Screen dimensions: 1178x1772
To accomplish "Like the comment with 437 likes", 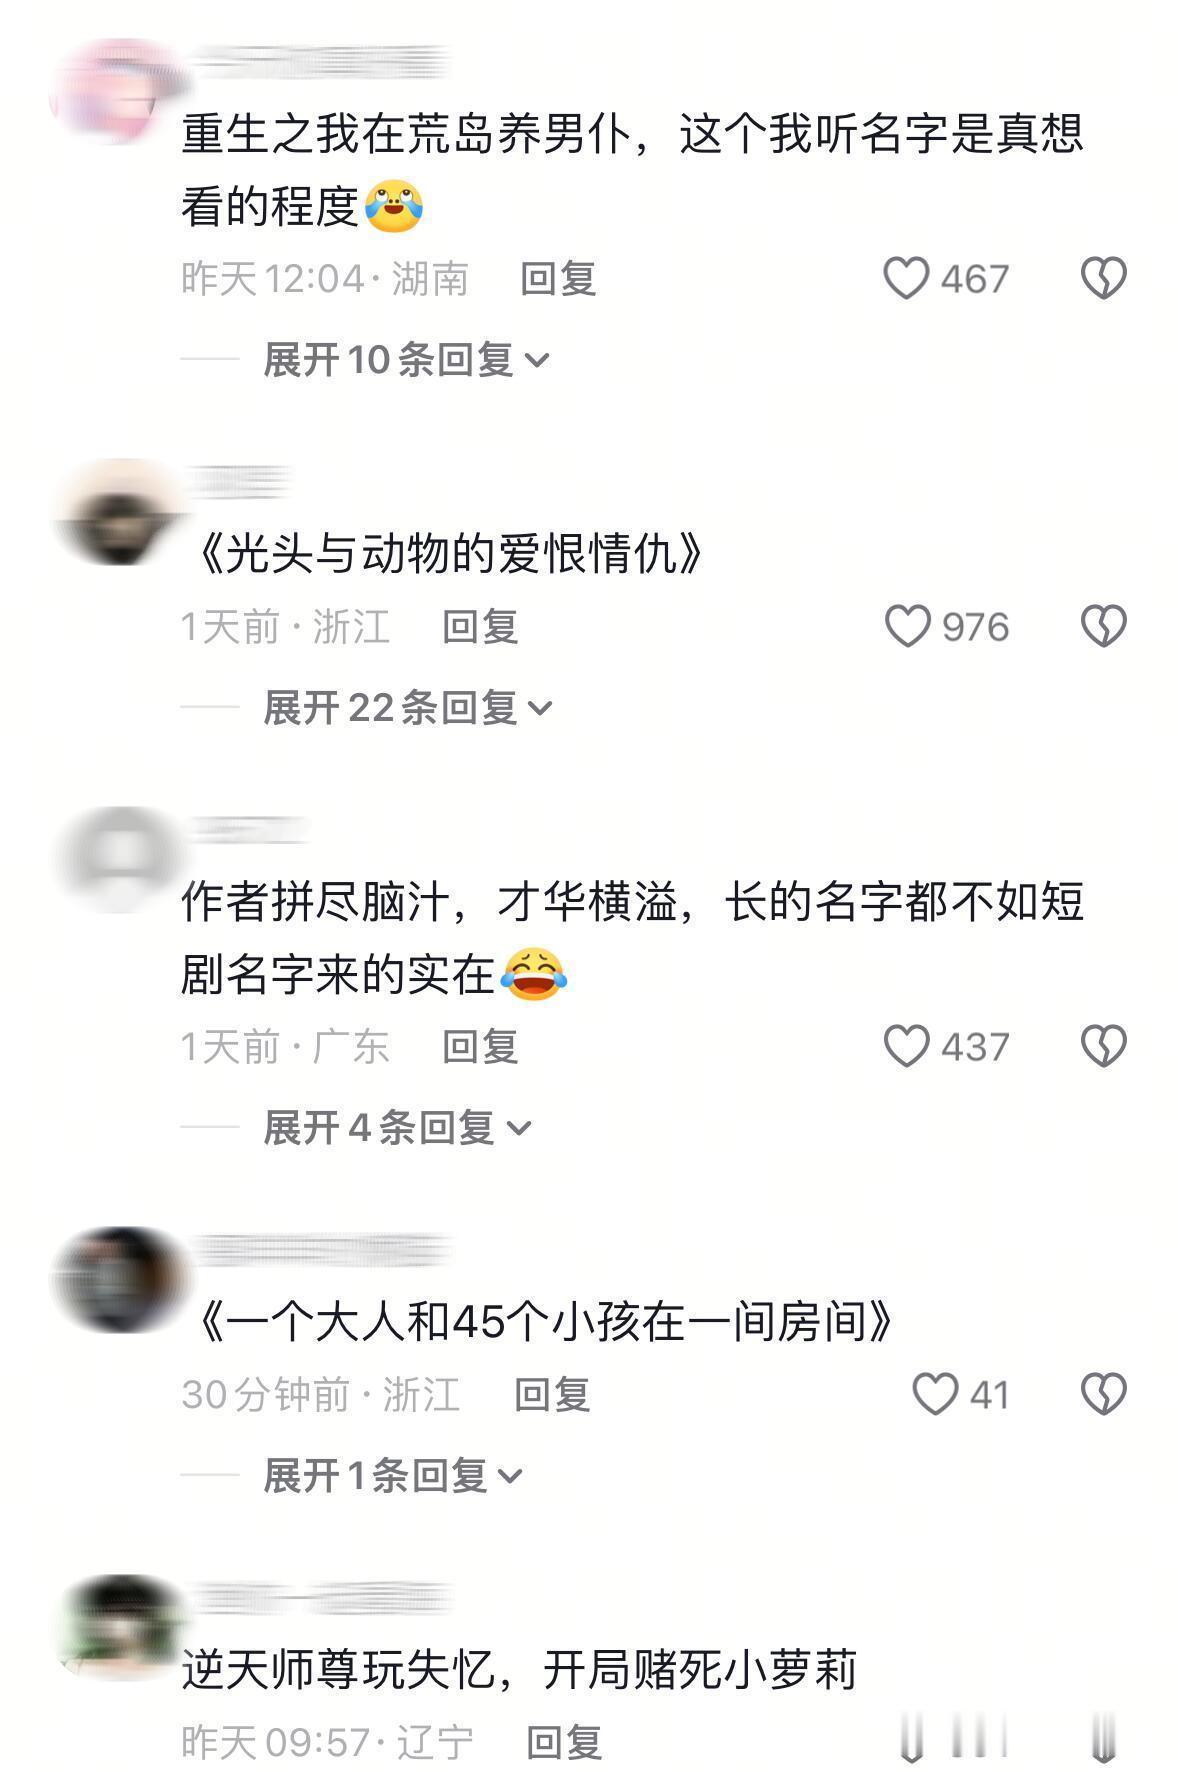I will [x=907, y=1047].
